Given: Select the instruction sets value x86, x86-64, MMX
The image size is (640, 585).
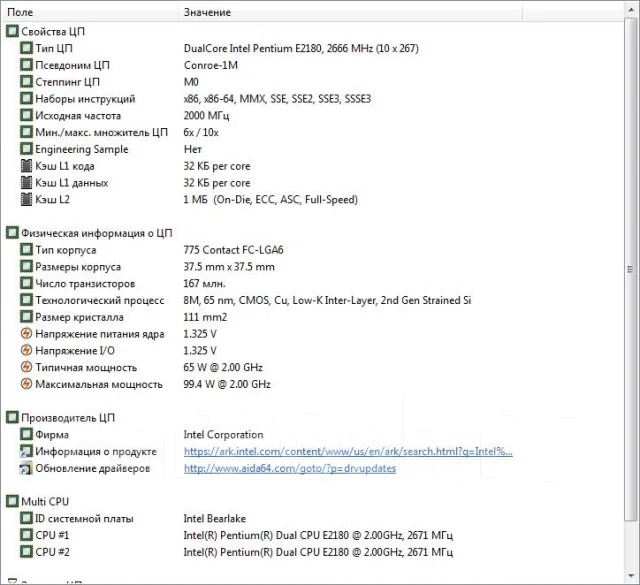Looking at the screenshot, I should pos(278,99).
